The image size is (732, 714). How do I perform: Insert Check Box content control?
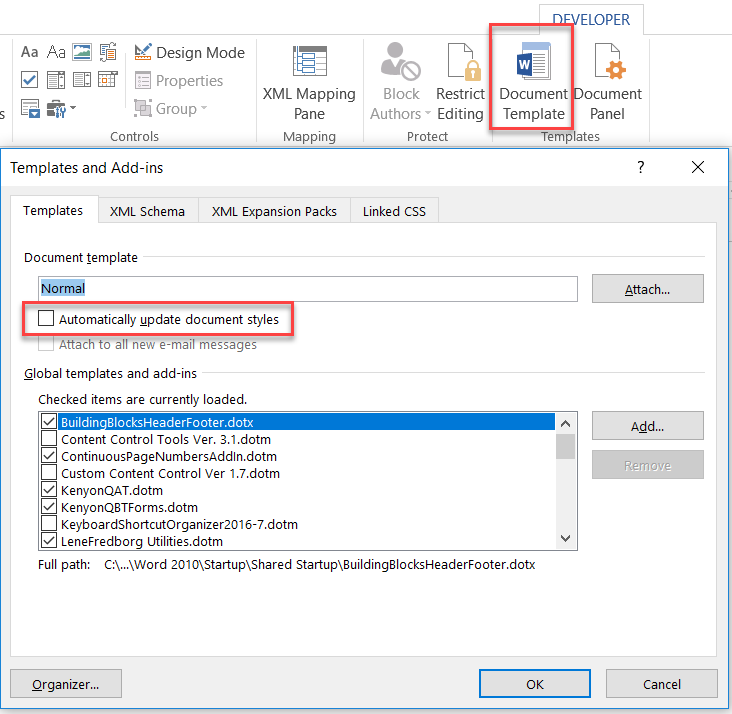(29, 80)
